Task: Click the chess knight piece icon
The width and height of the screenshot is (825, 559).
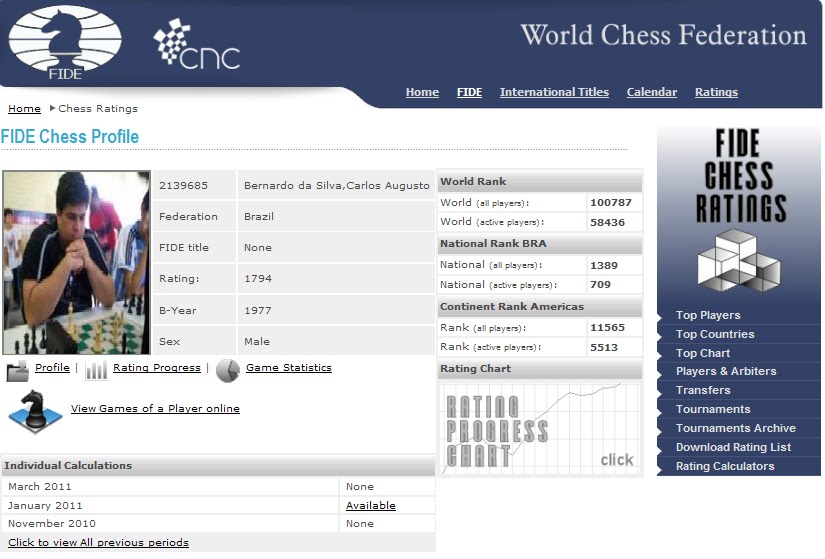Action: point(35,411)
